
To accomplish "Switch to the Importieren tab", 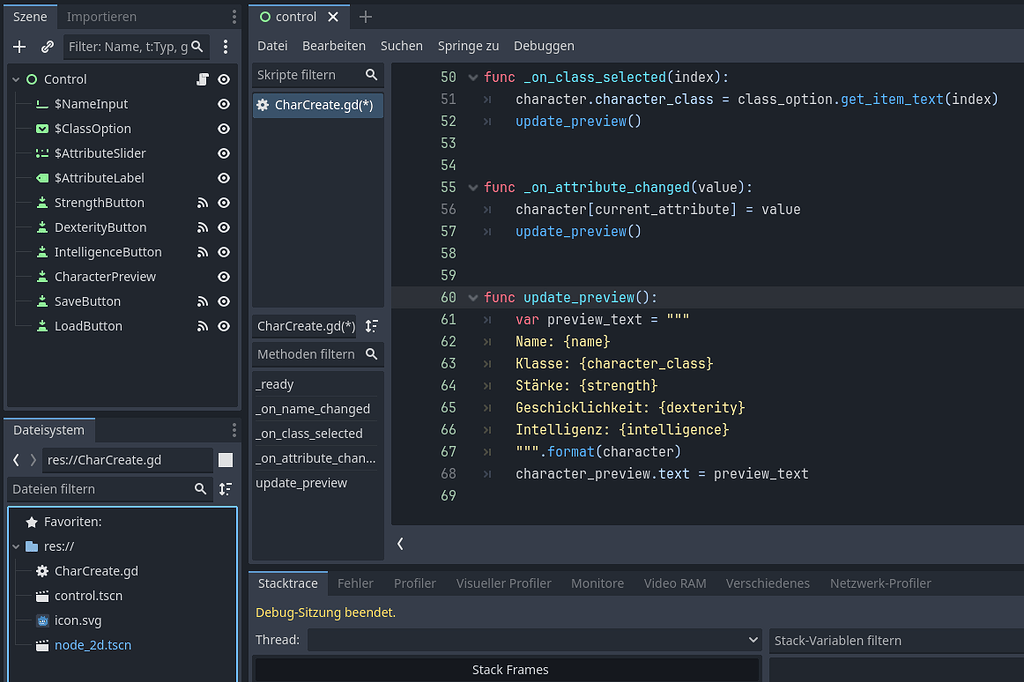I will [101, 16].
